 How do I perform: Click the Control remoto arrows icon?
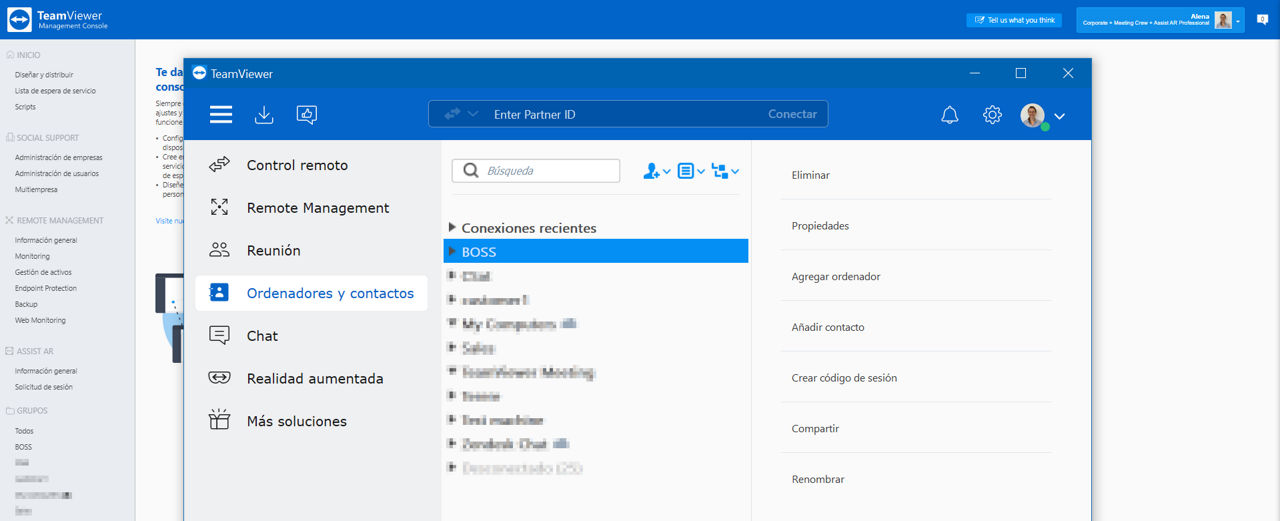(x=220, y=165)
